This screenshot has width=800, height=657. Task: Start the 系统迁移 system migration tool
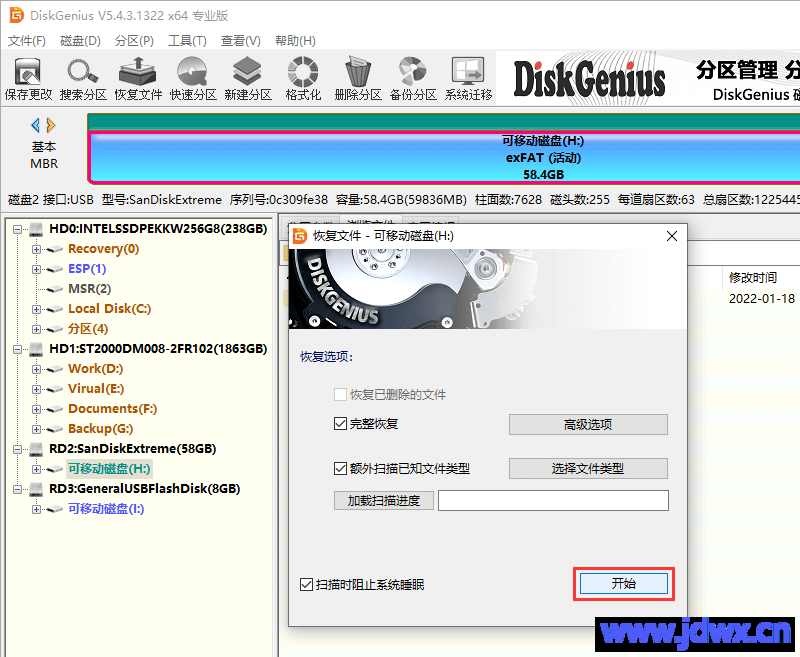pos(468,79)
